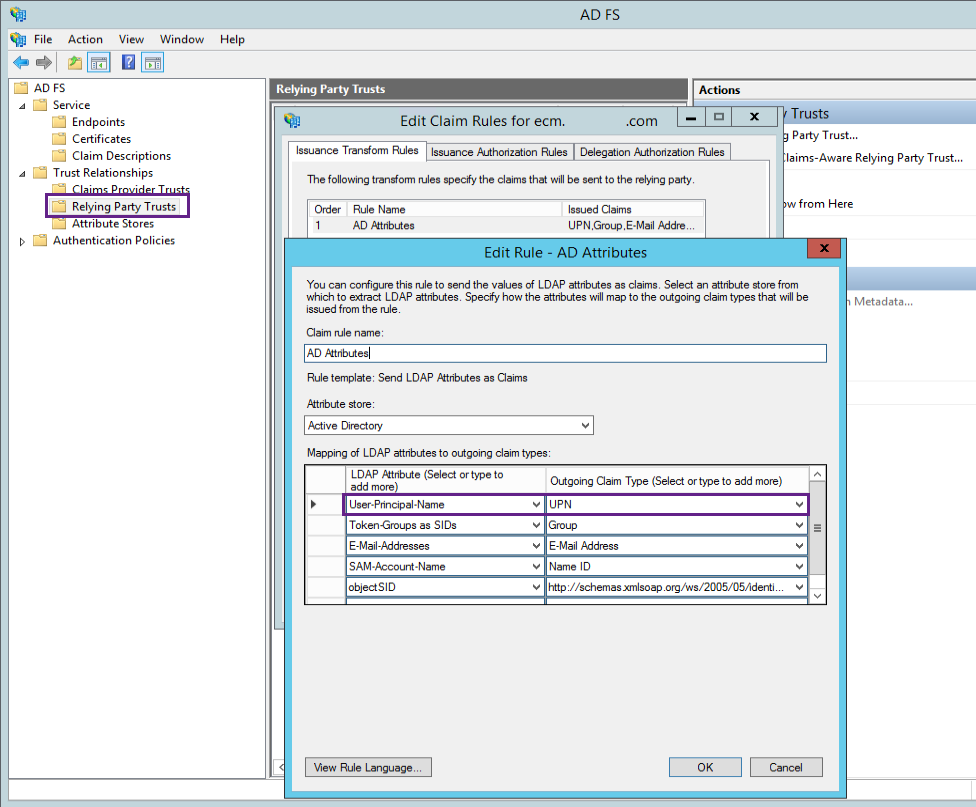
Task: Click the Metadata action link
Action: tap(879, 301)
